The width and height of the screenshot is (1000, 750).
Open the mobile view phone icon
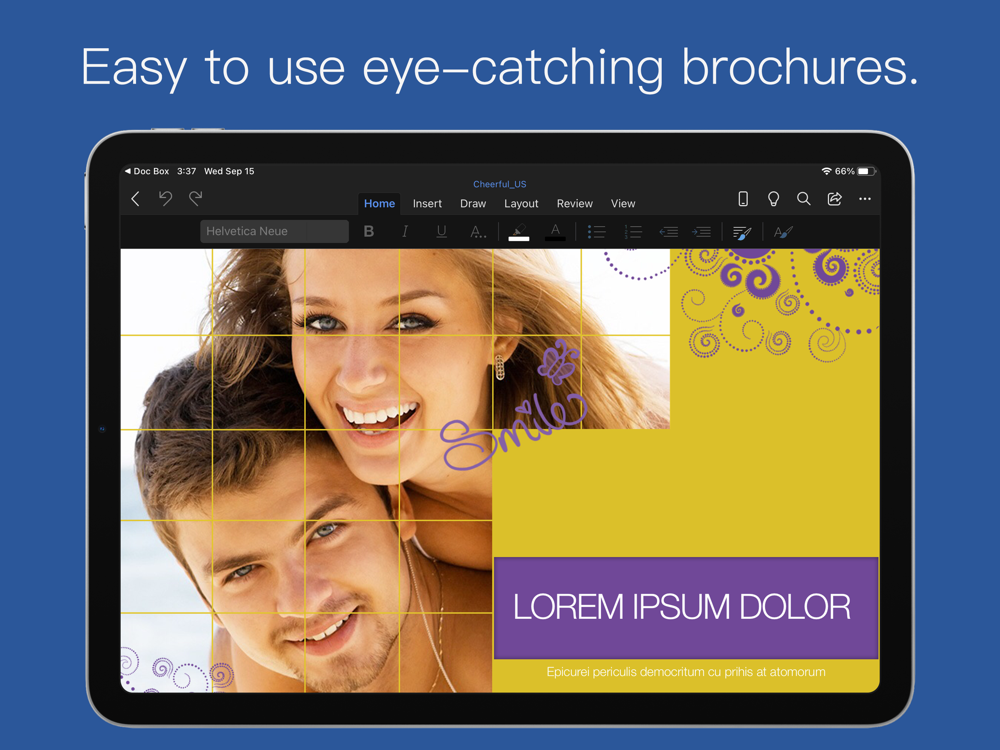pyautogui.click(x=743, y=199)
